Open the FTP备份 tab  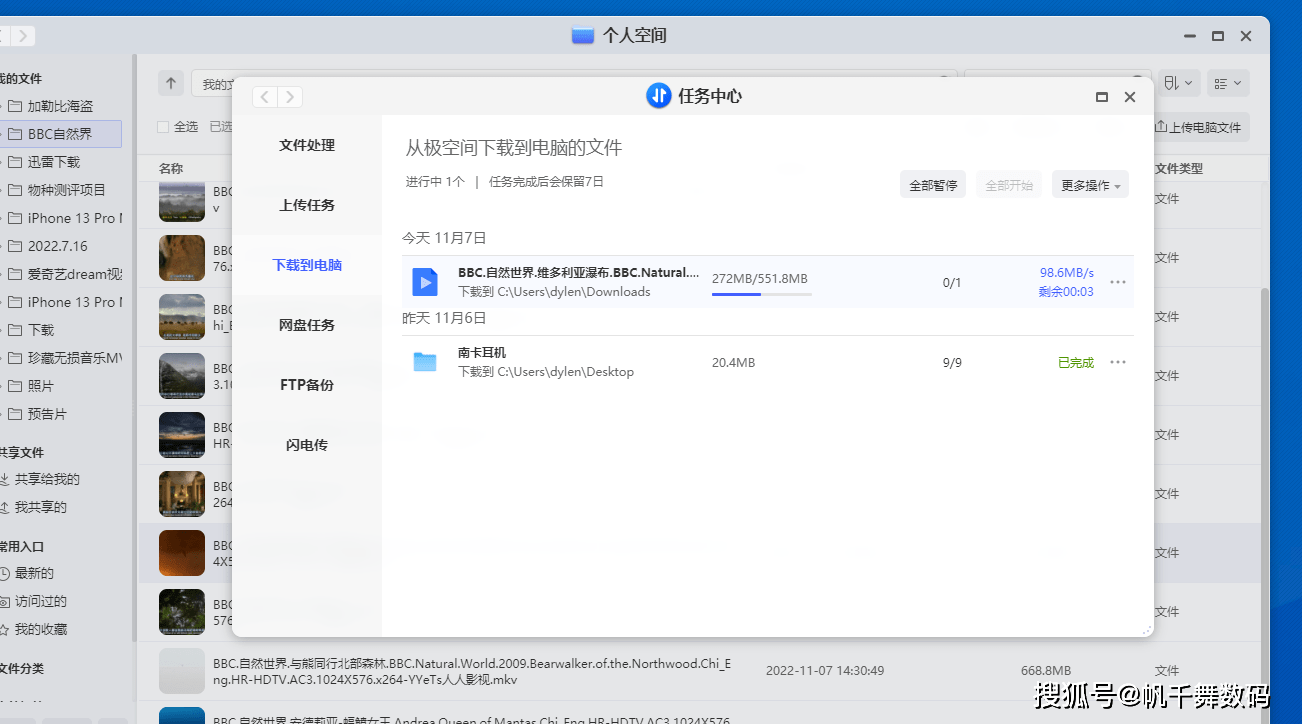point(307,385)
